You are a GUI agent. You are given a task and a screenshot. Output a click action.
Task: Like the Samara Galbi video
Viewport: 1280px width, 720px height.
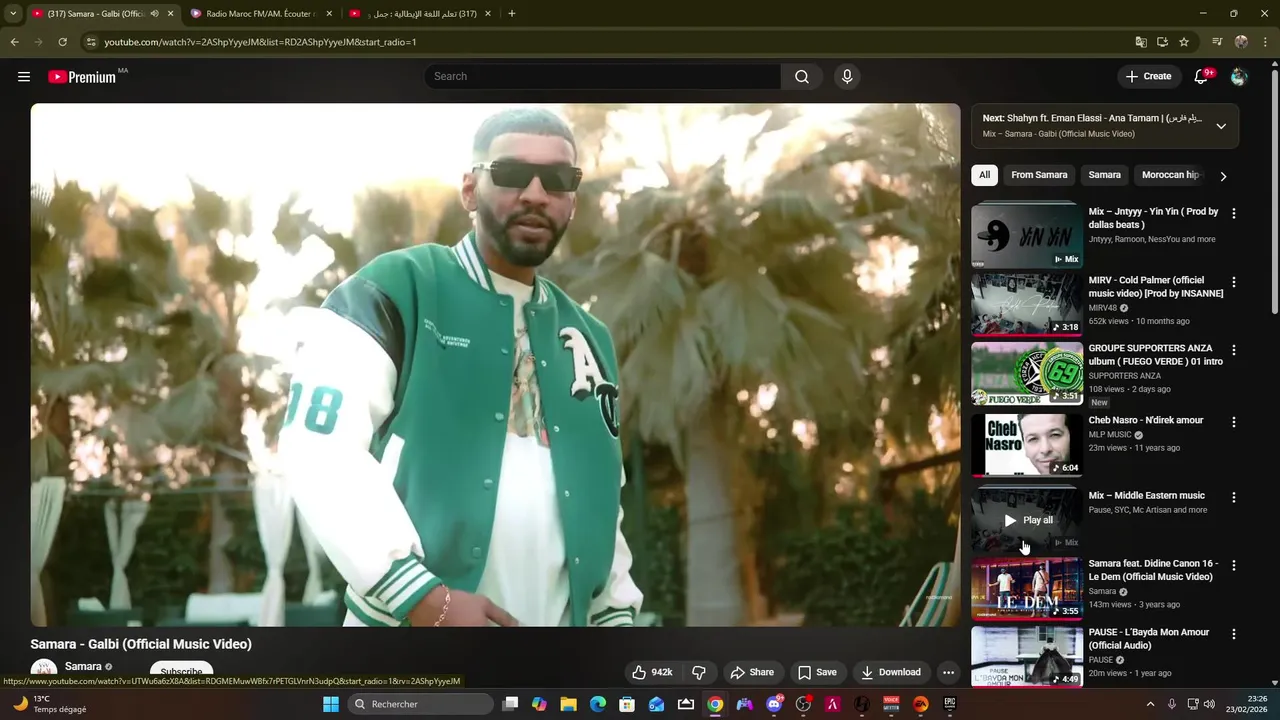[651, 672]
